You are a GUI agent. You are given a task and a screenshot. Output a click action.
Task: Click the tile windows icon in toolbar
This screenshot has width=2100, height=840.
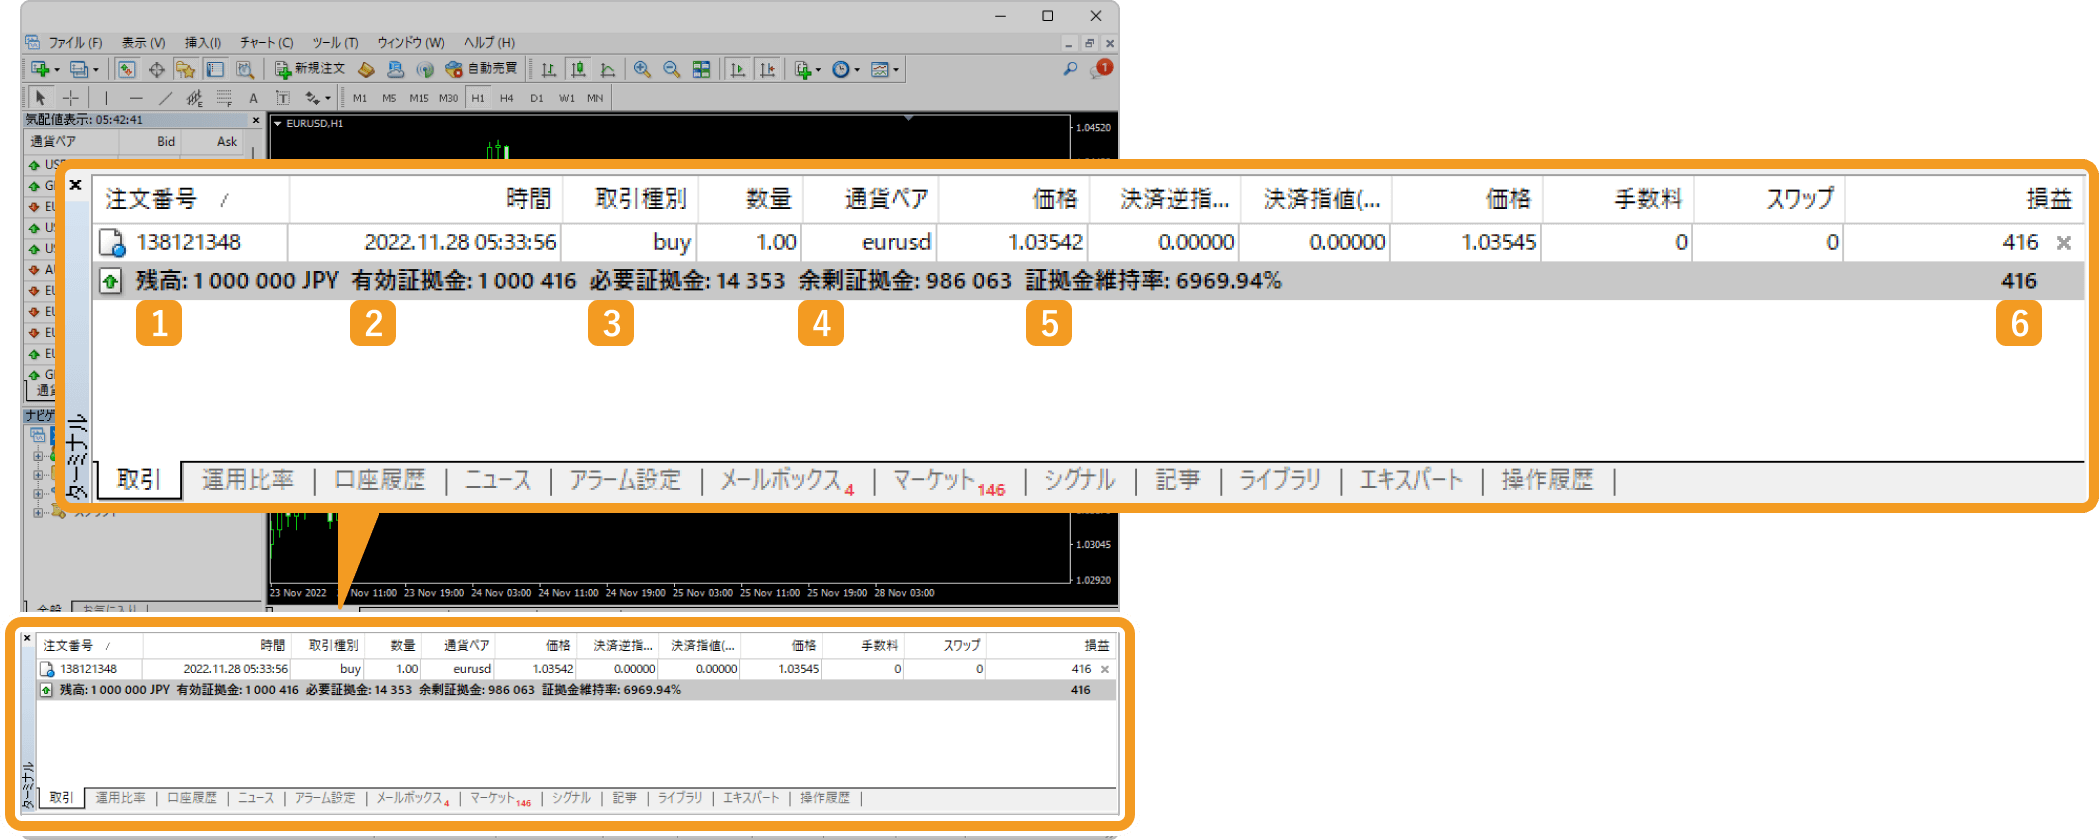(702, 69)
